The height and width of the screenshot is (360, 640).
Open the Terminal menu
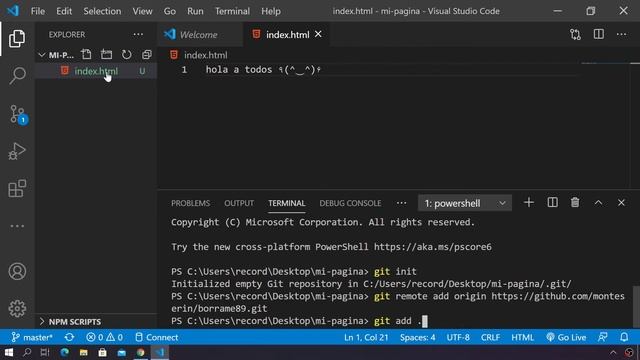click(232, 11)
